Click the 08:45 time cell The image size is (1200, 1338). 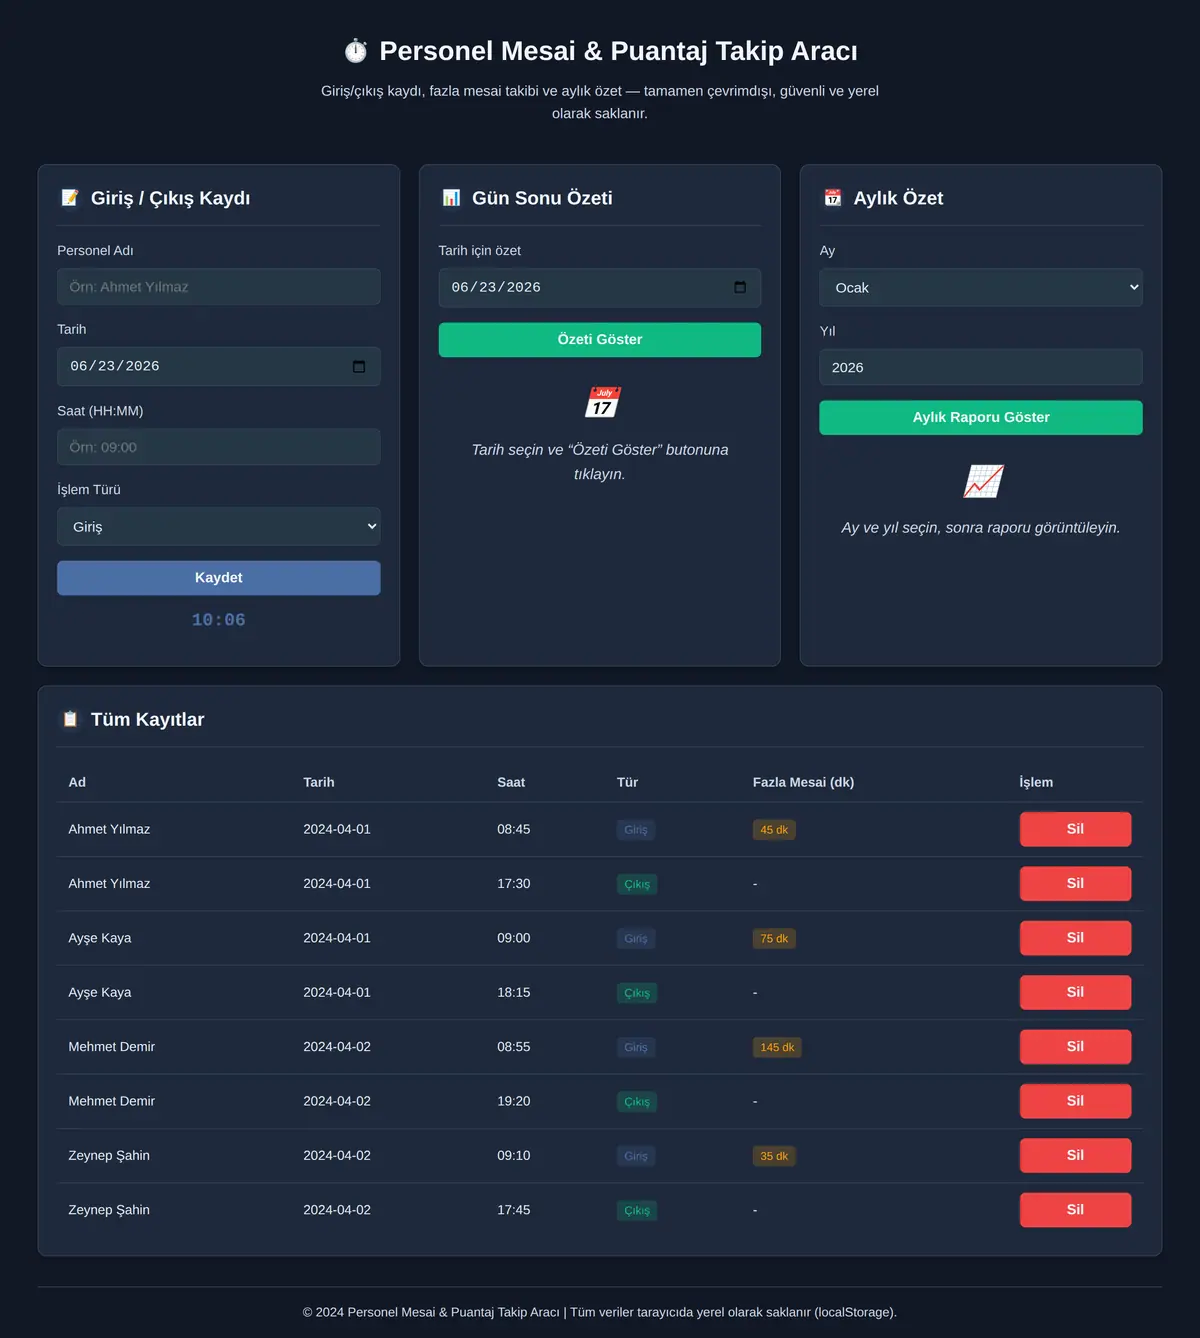point(514,829)
